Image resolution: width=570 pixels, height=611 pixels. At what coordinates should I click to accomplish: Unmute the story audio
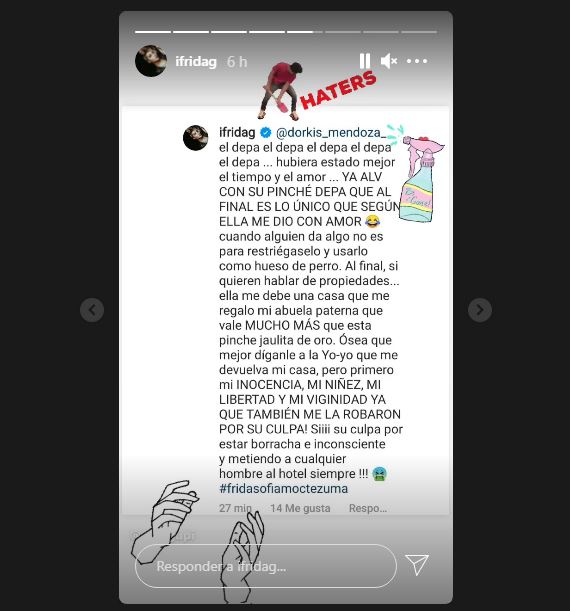[389, 61]
